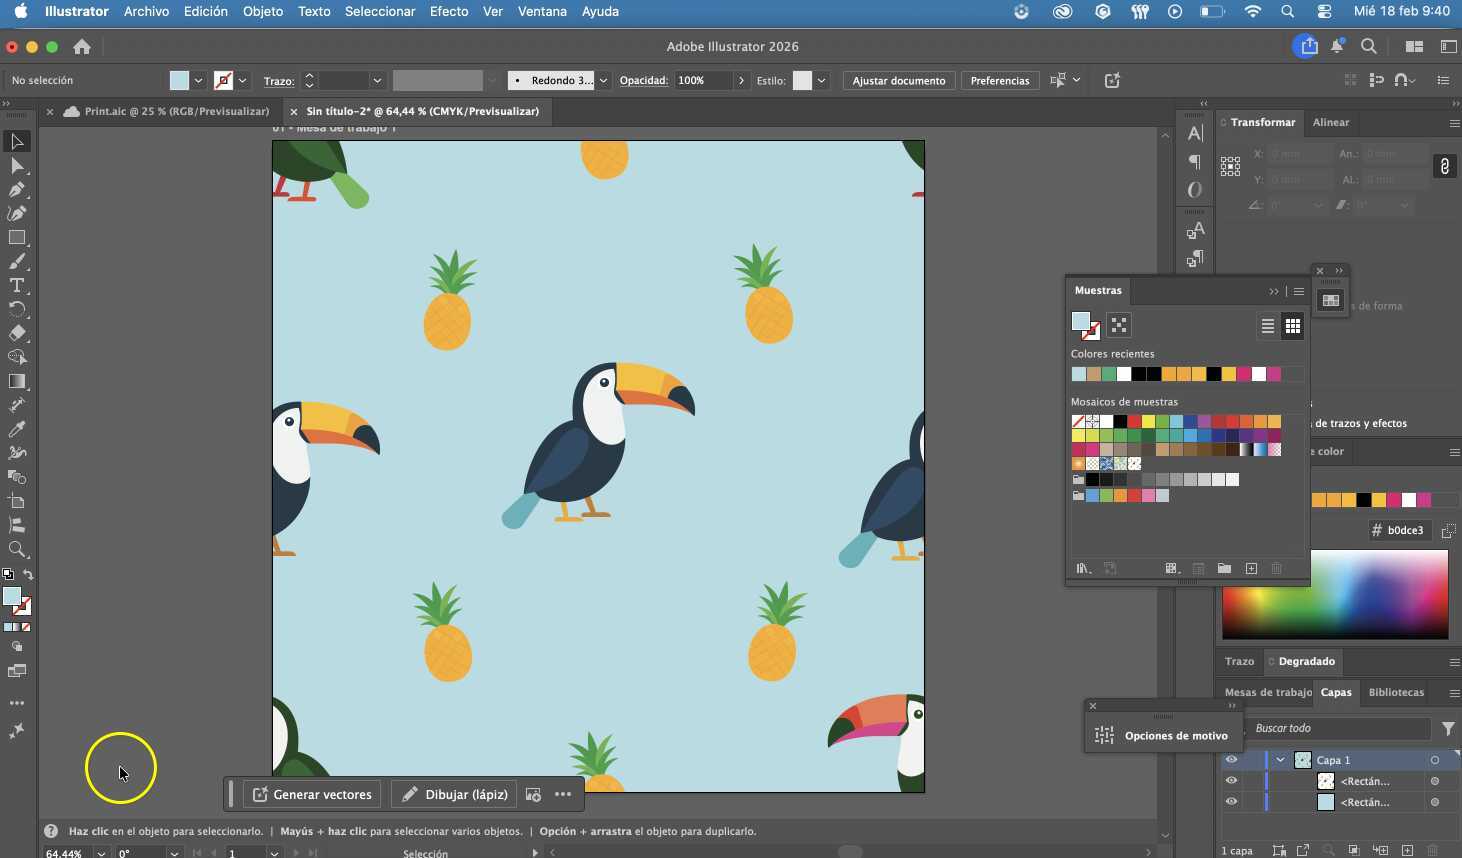Switch Muestras panel to list view
Viewport: 1462px width, 858px height.
(x=1267, y=326)
